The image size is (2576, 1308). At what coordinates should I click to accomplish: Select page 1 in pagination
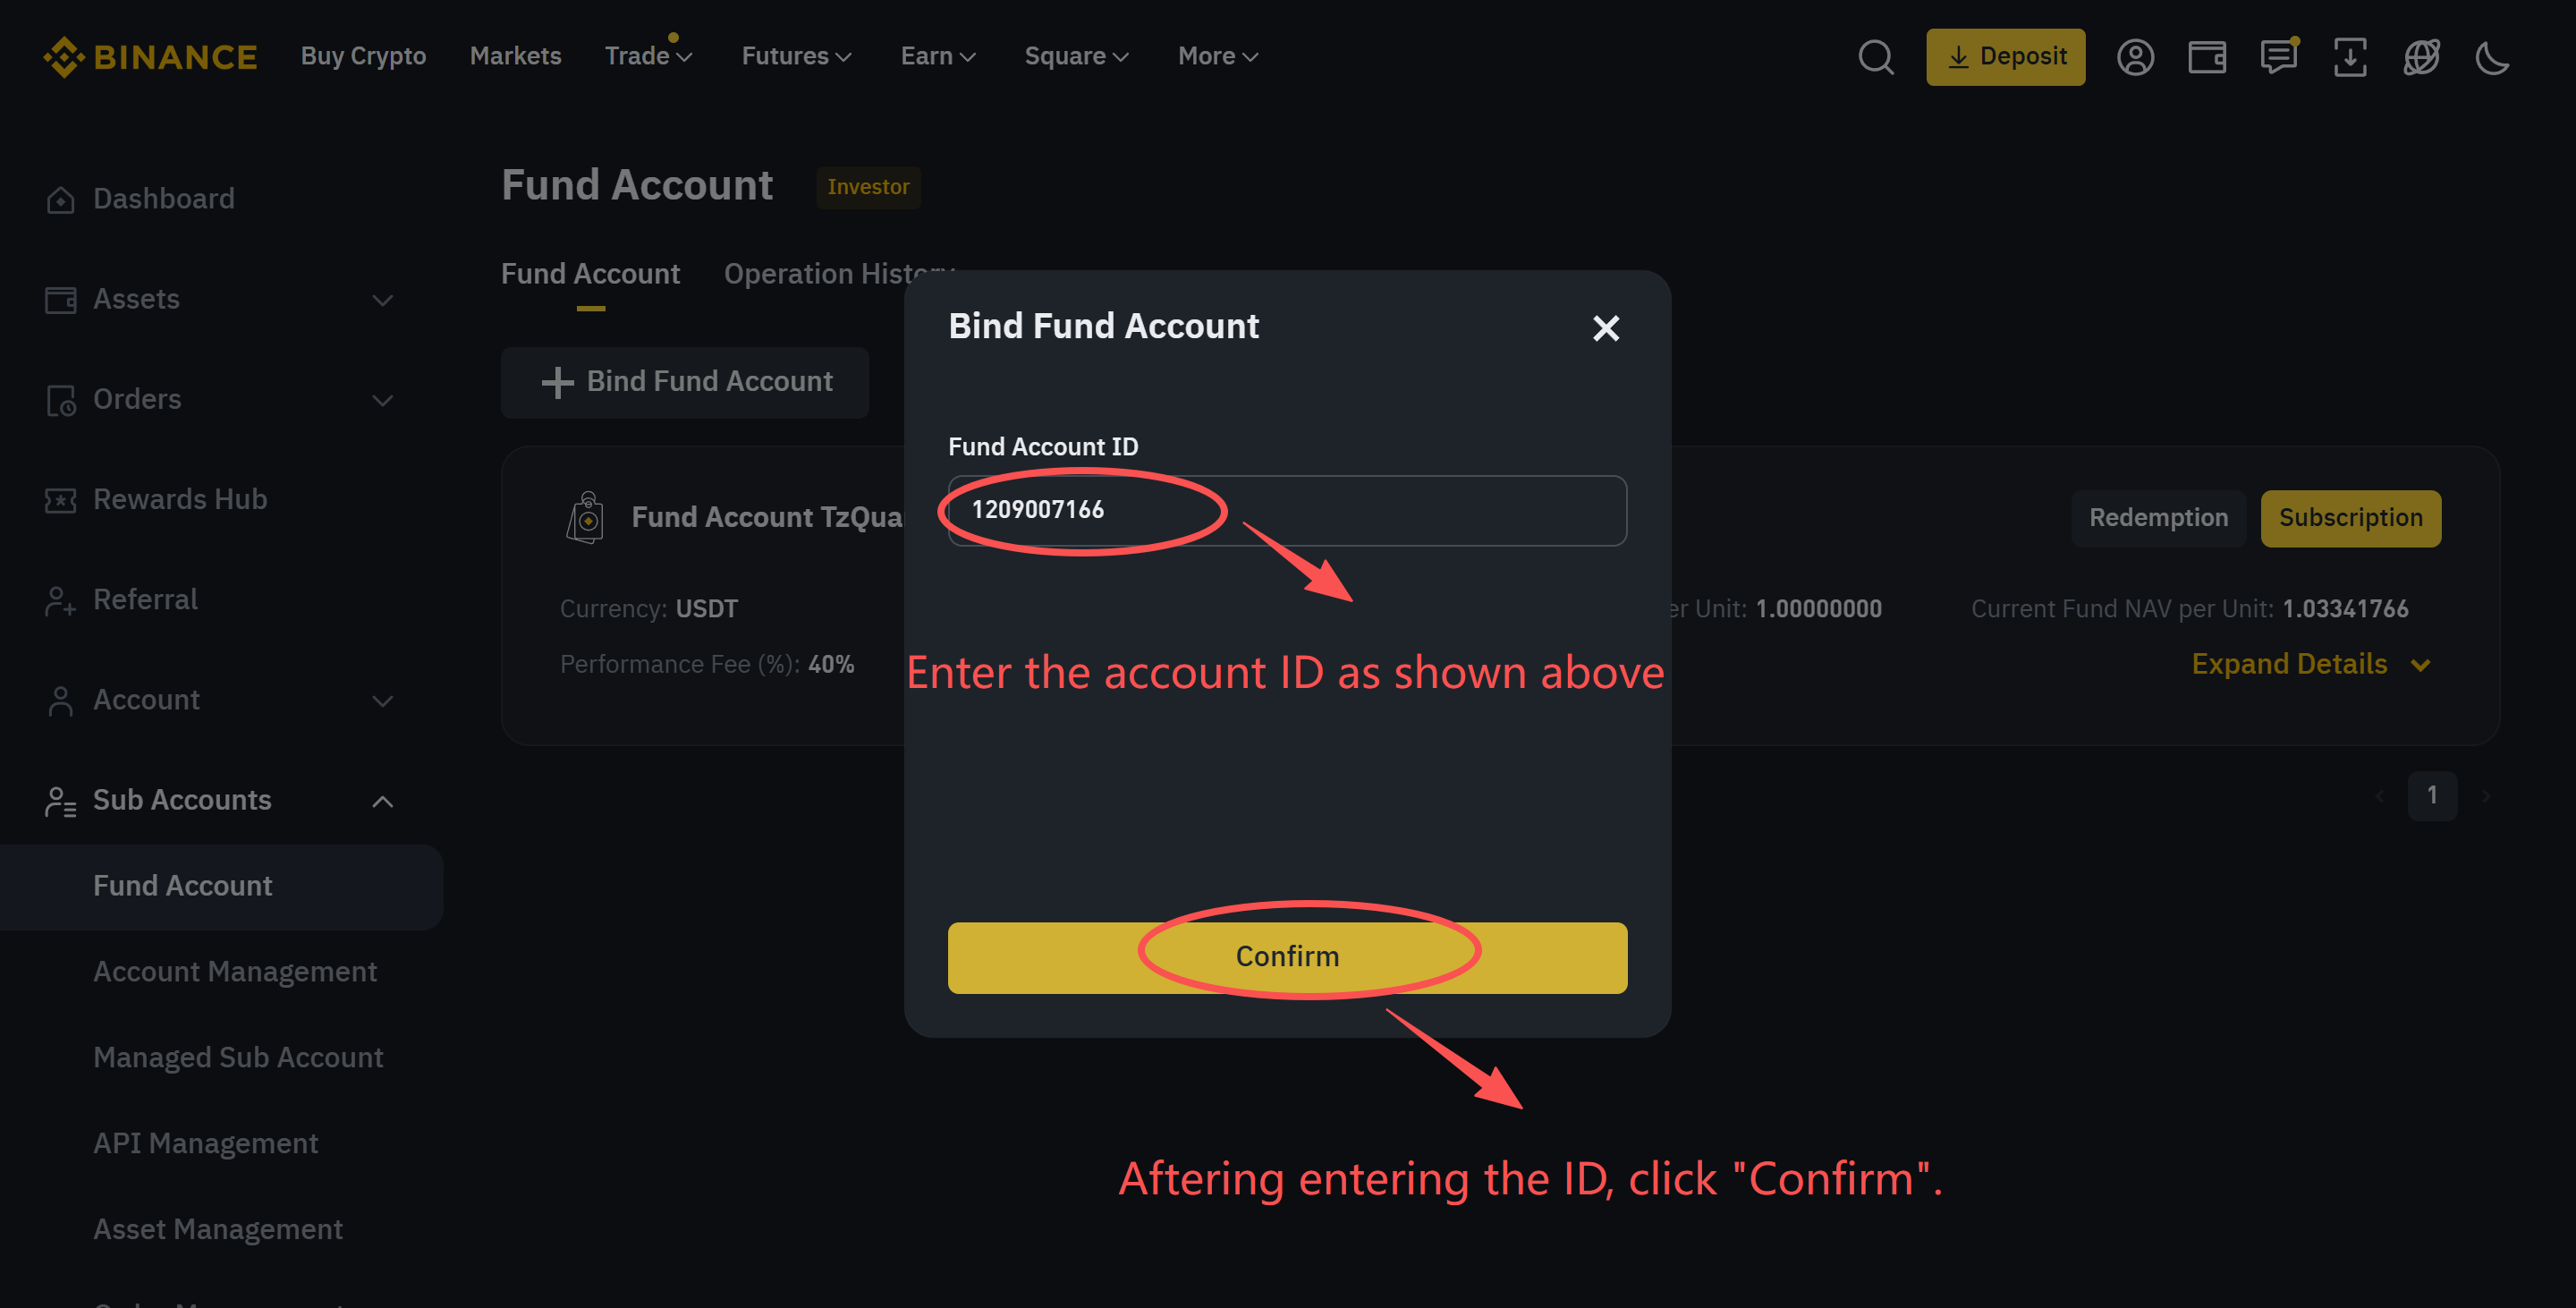tap(2433, 795)
